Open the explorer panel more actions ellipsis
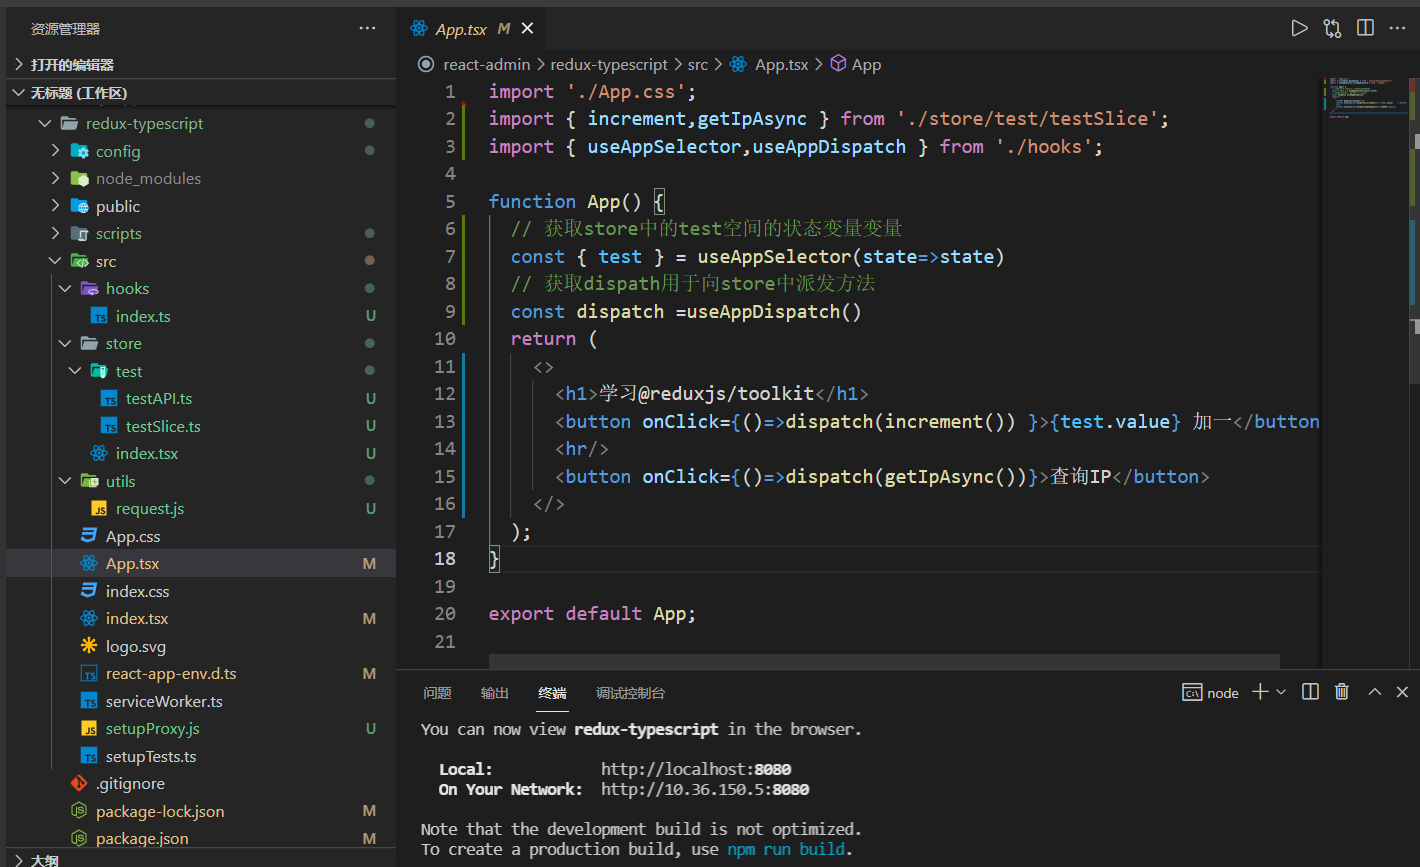Image resolution: width=1420 pixels, height=867 pixels. click(368, 28)
